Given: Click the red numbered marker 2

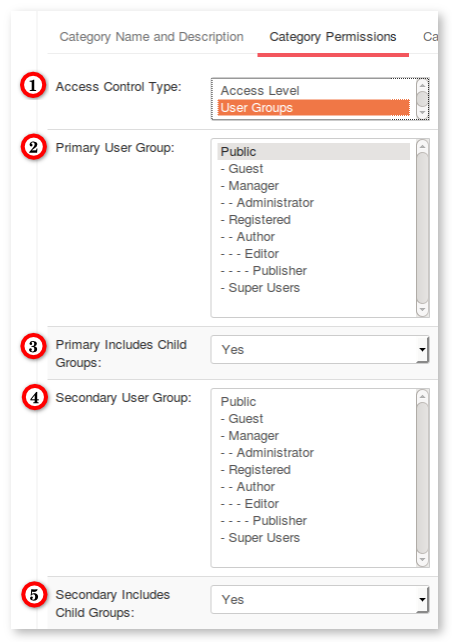Looking at the screenshot, I should [x=33, y=146].
